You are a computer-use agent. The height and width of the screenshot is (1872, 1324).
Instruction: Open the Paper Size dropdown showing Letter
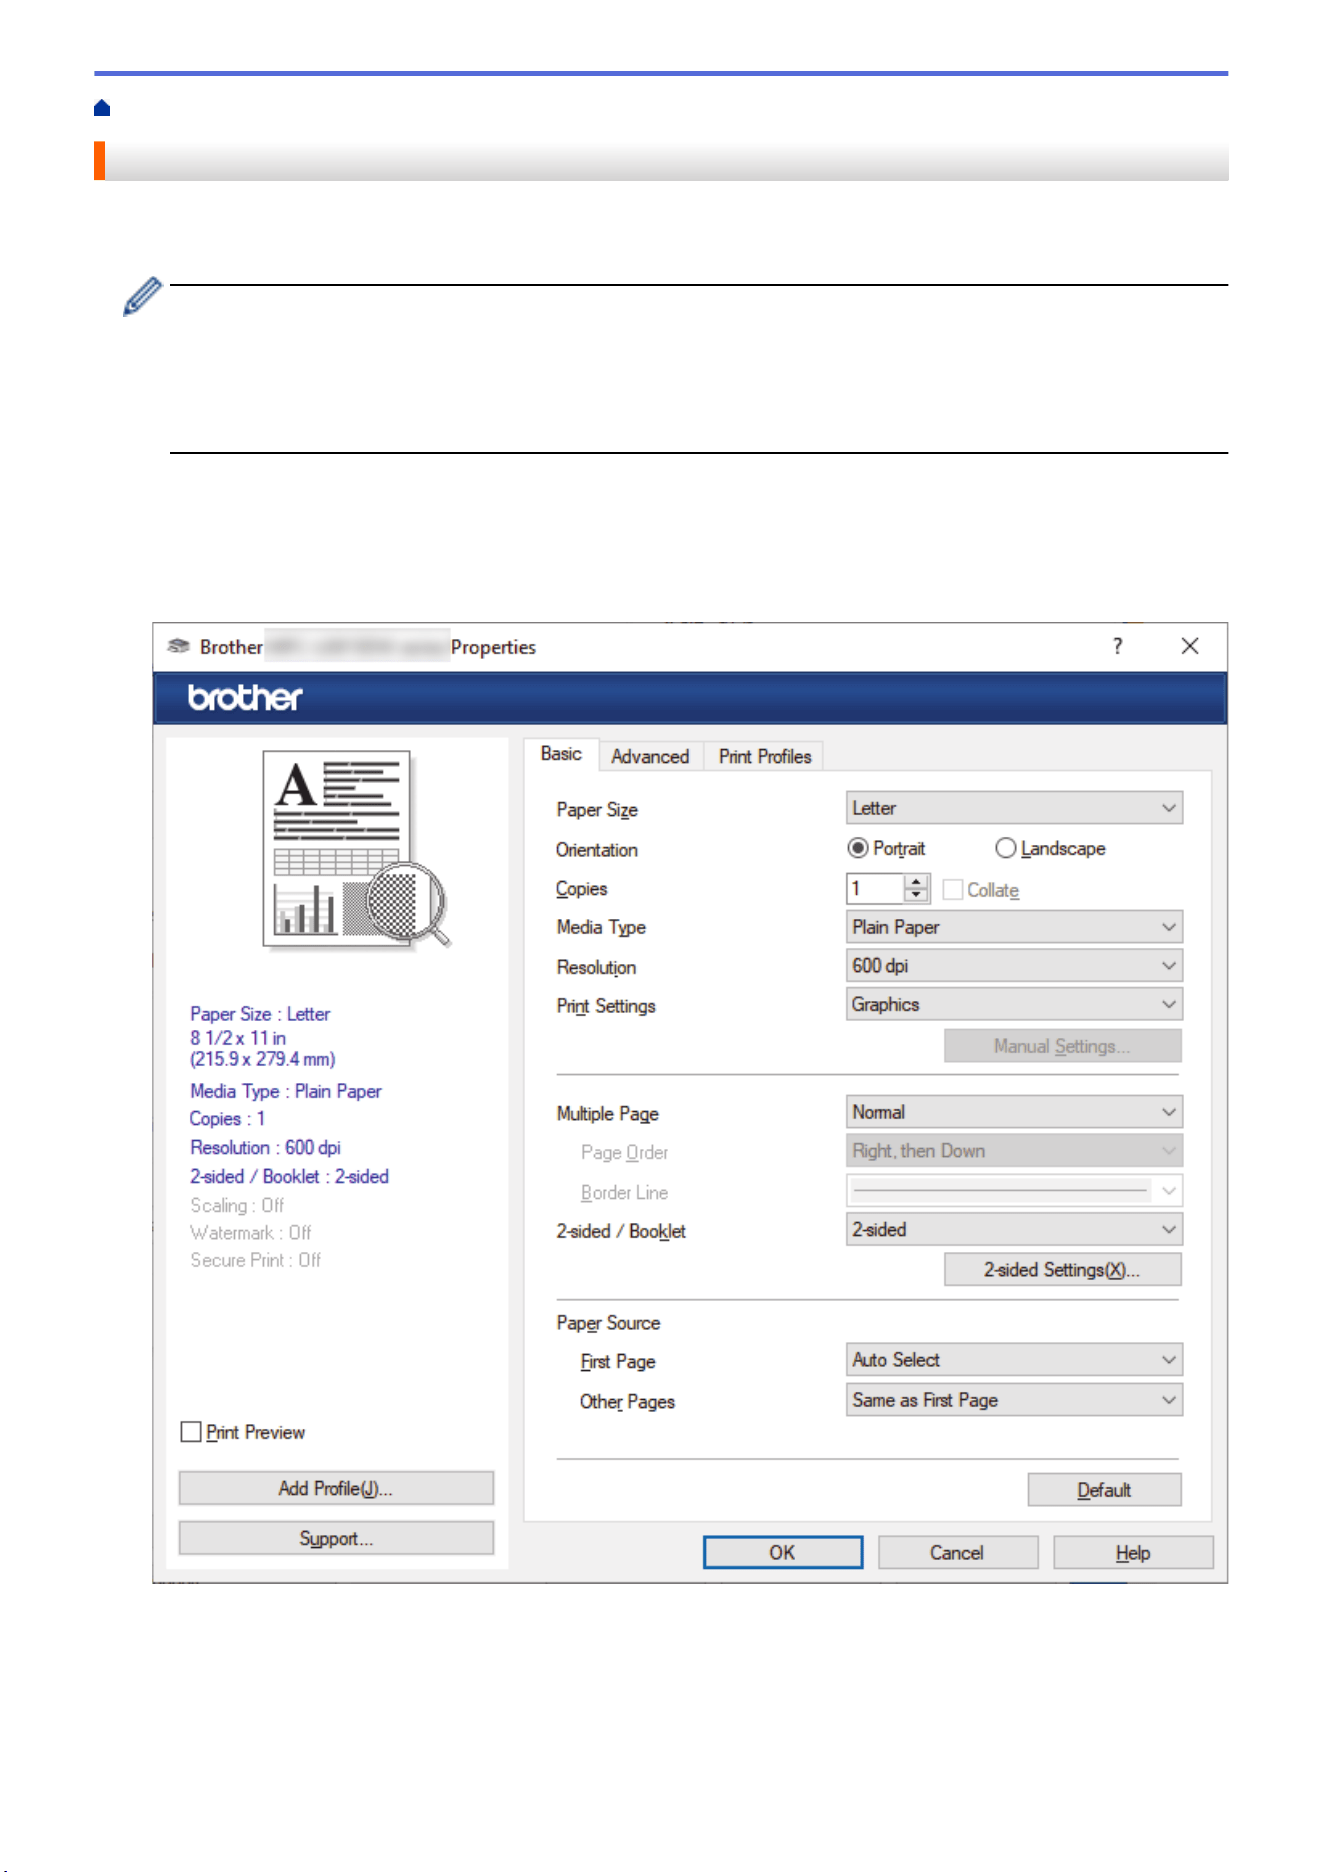tap(1014, 808)
